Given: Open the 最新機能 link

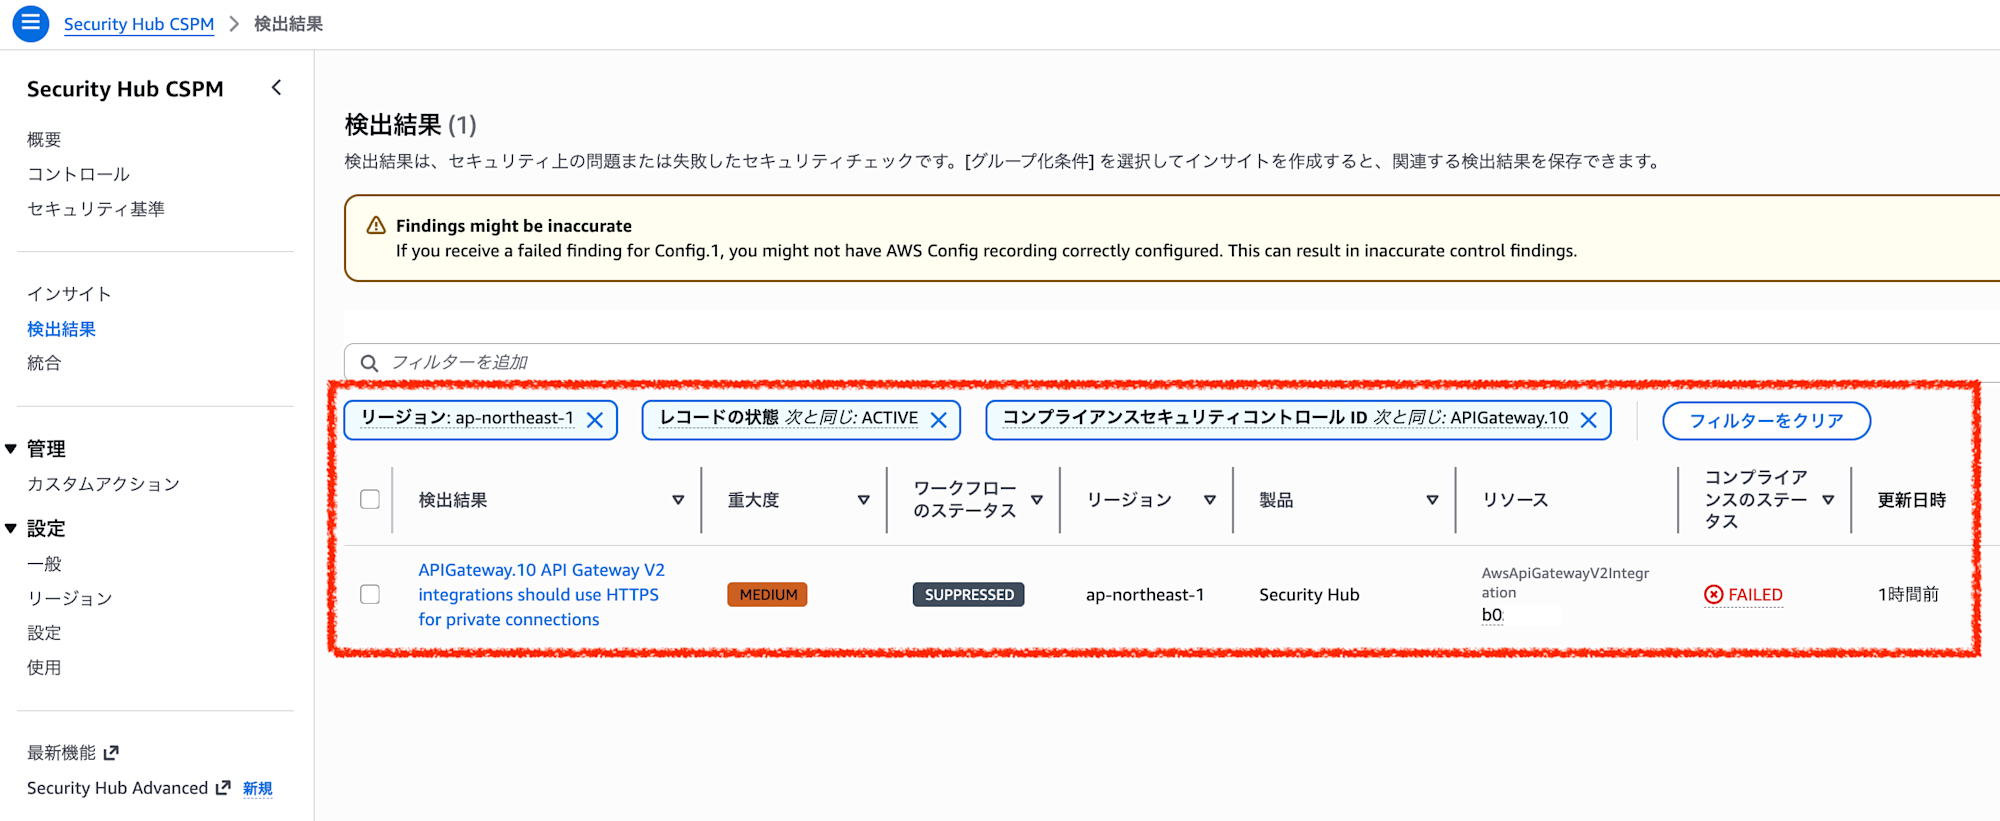Looking at the screenshot, I should [x=61, y=753].
